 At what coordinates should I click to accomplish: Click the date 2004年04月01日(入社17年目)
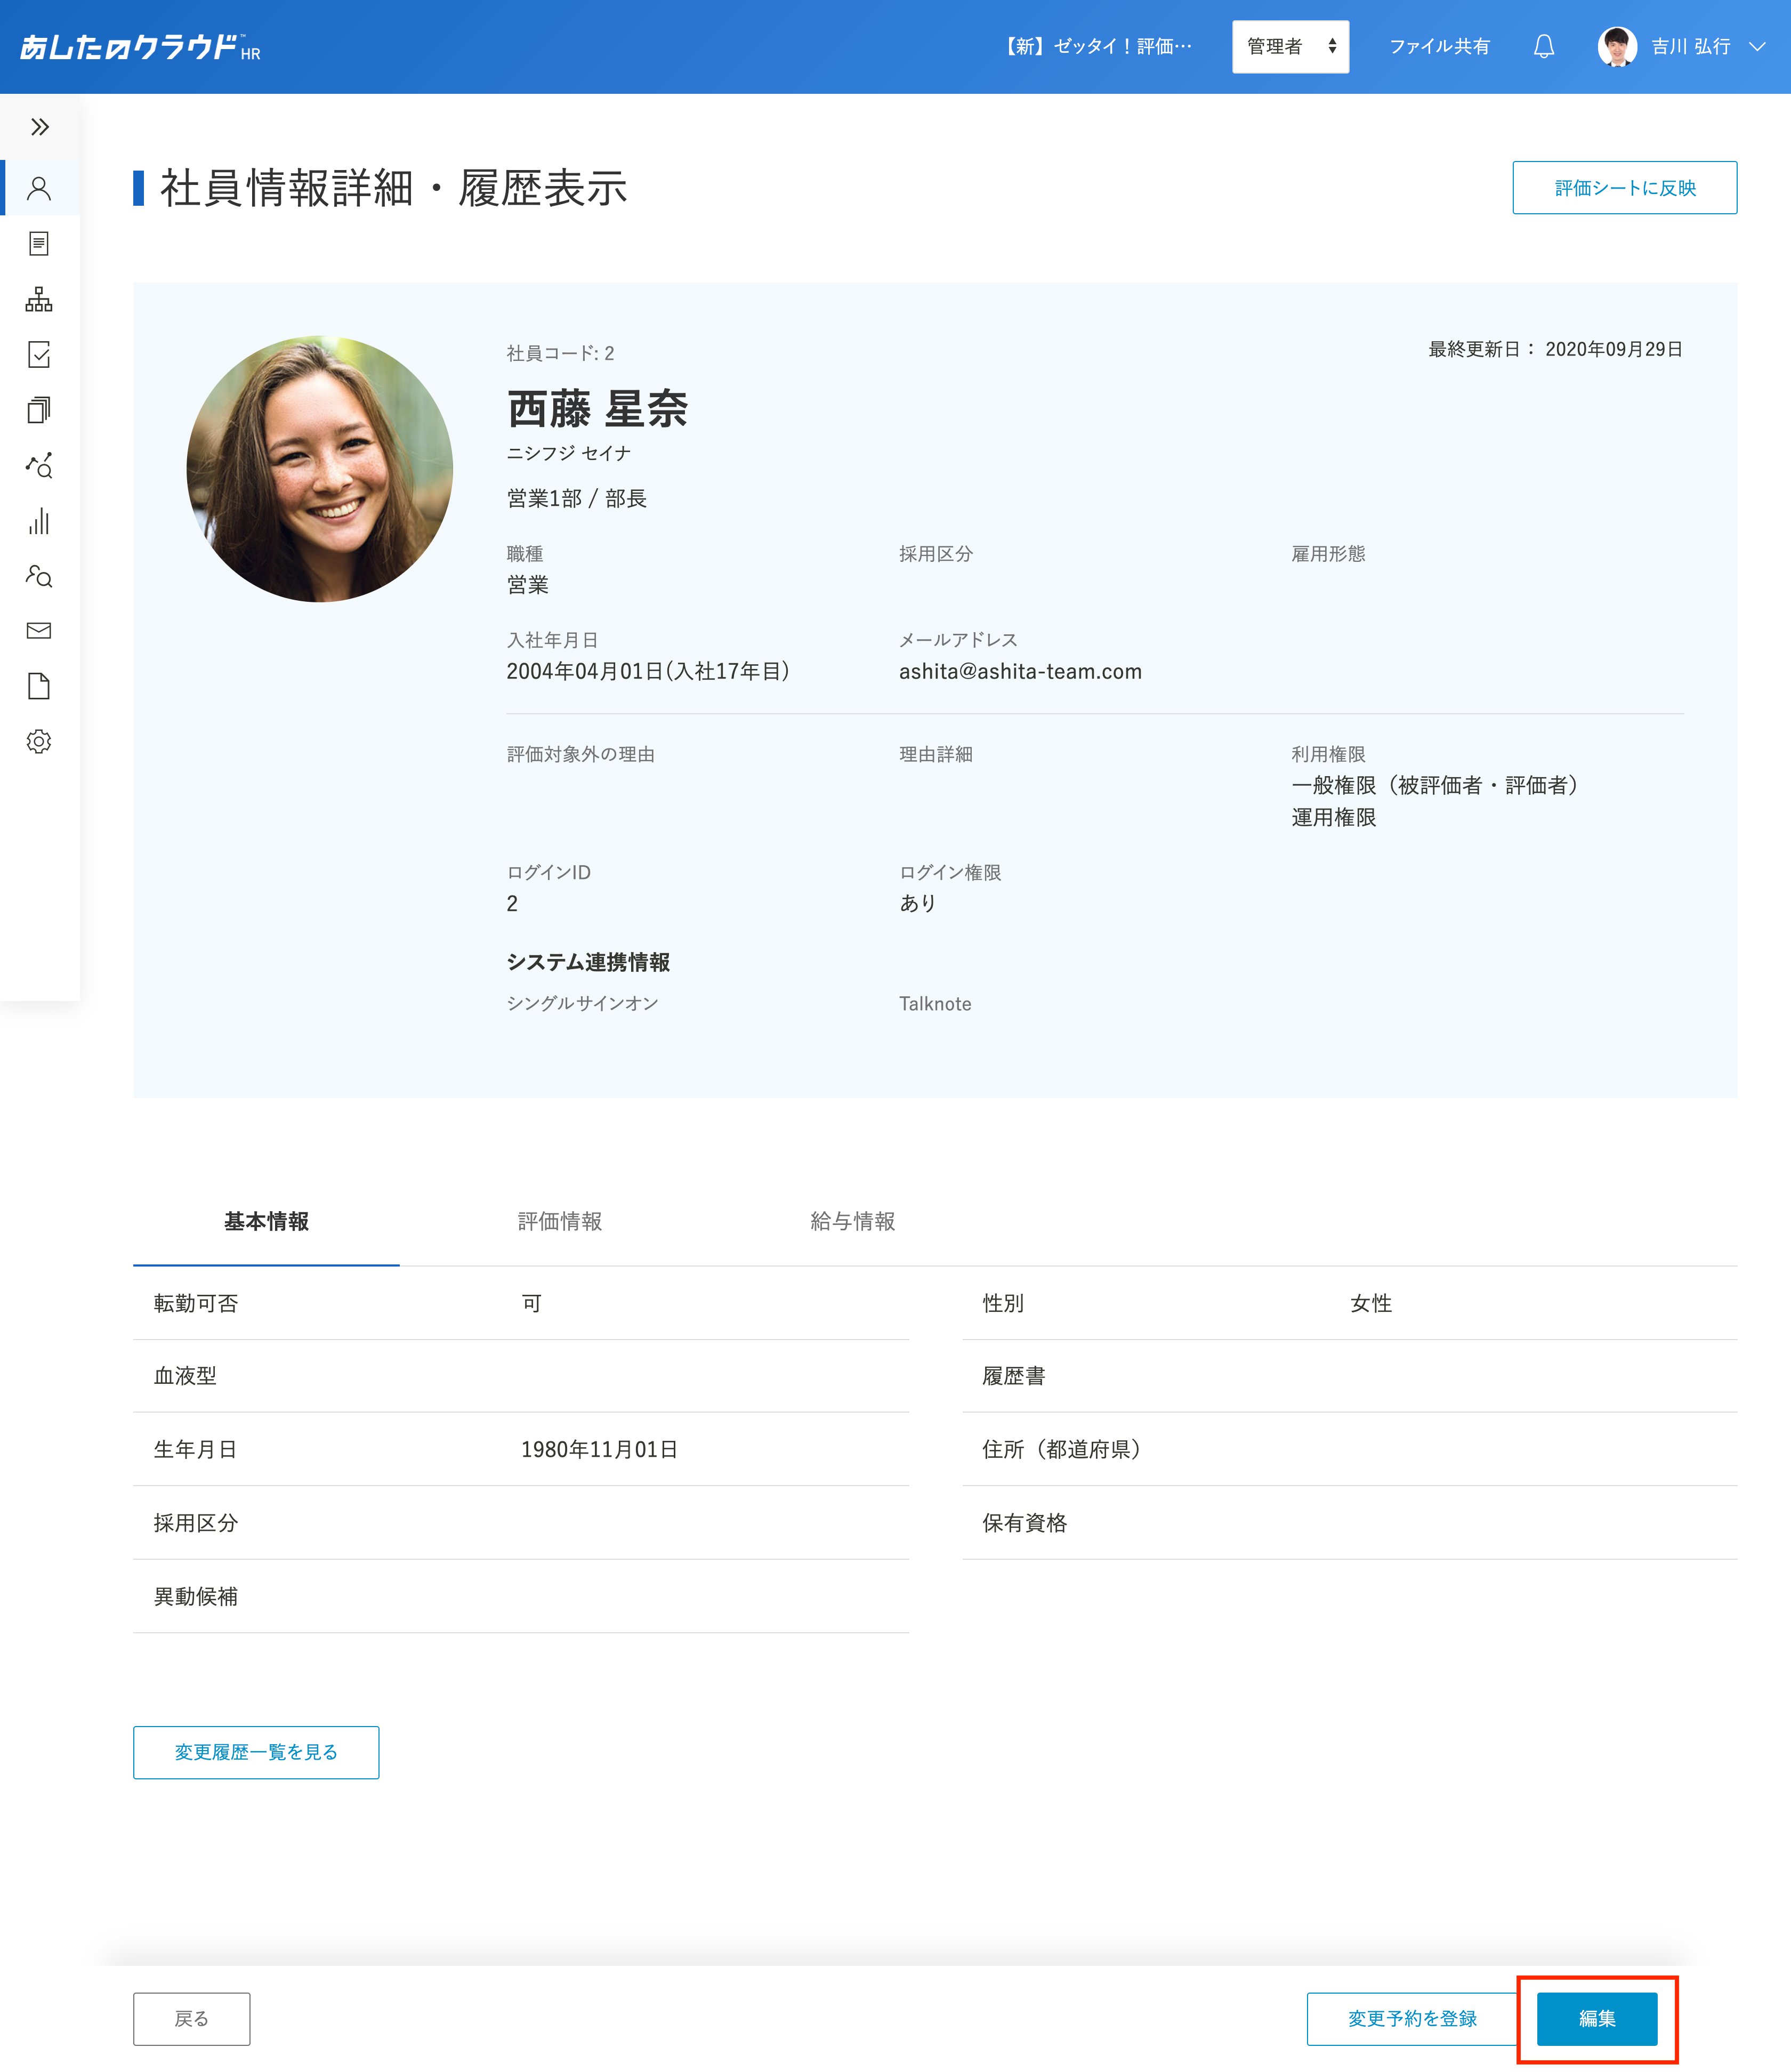pyautogui.click(x=648, y=671)
